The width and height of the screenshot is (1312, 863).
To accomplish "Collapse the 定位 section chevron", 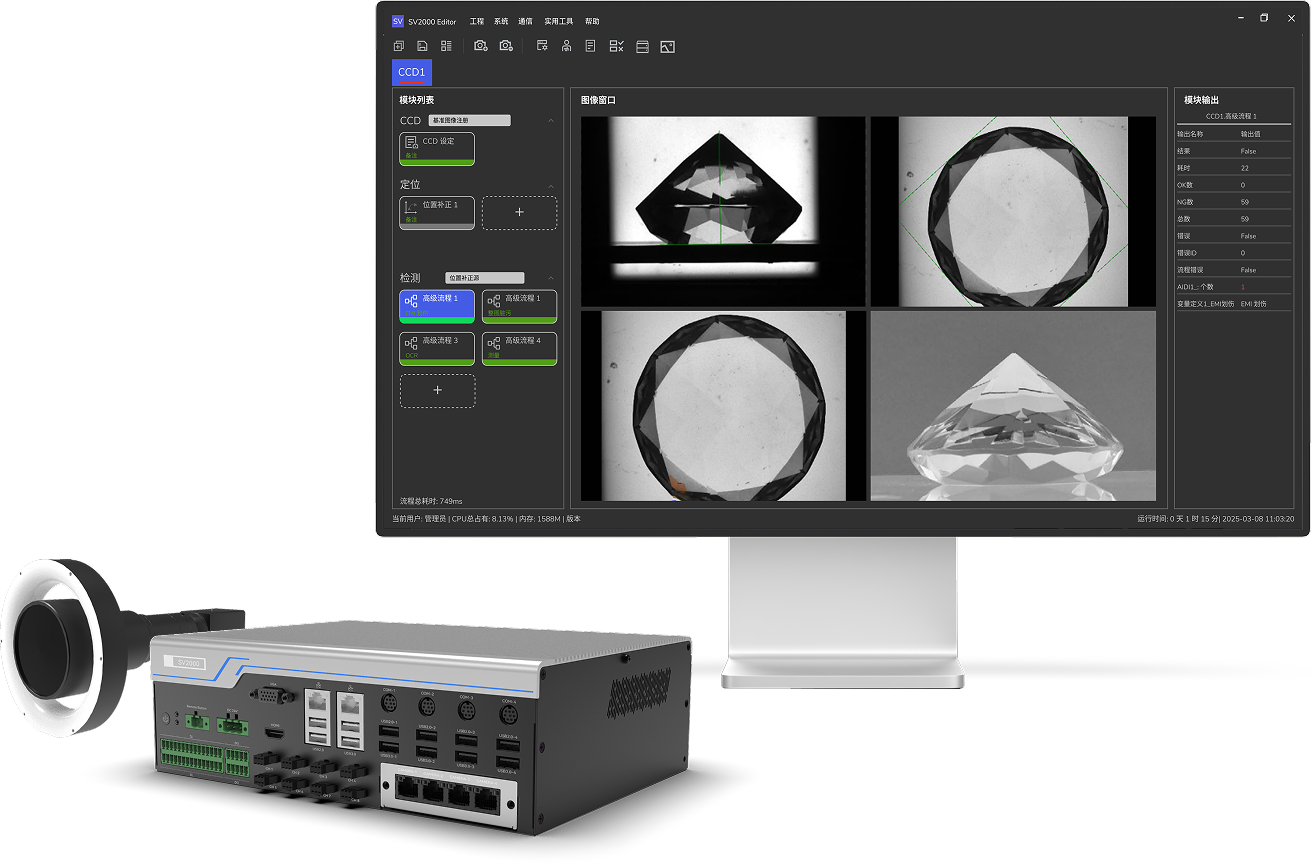I will [551, 186].
